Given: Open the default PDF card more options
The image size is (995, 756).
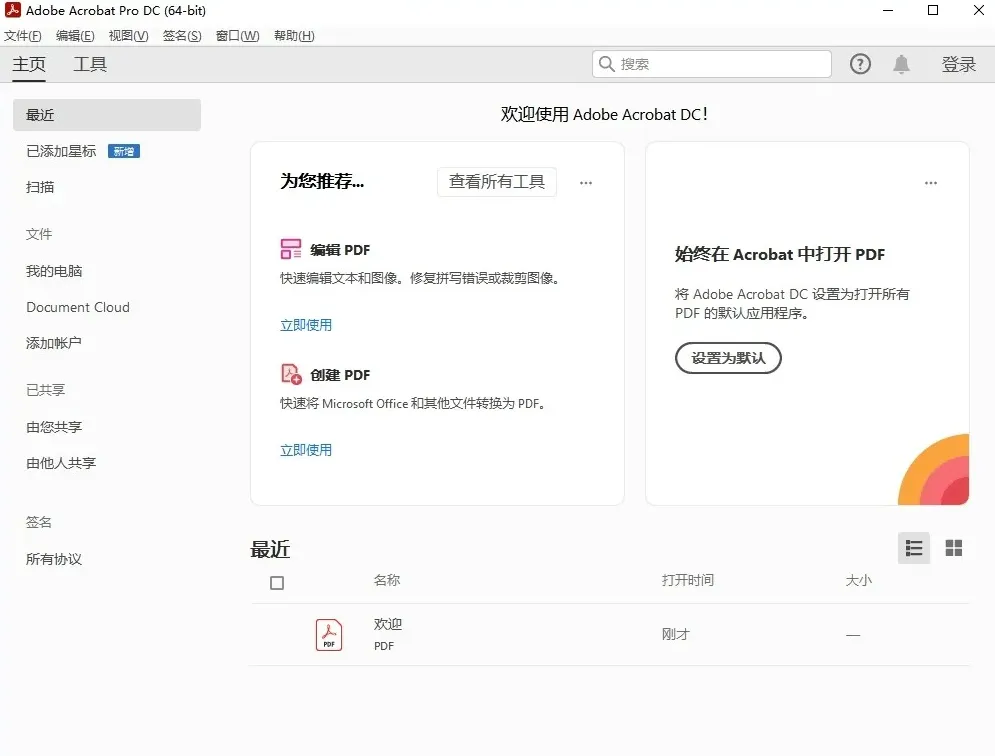Looking at the screenshot, I should (931, 183).
